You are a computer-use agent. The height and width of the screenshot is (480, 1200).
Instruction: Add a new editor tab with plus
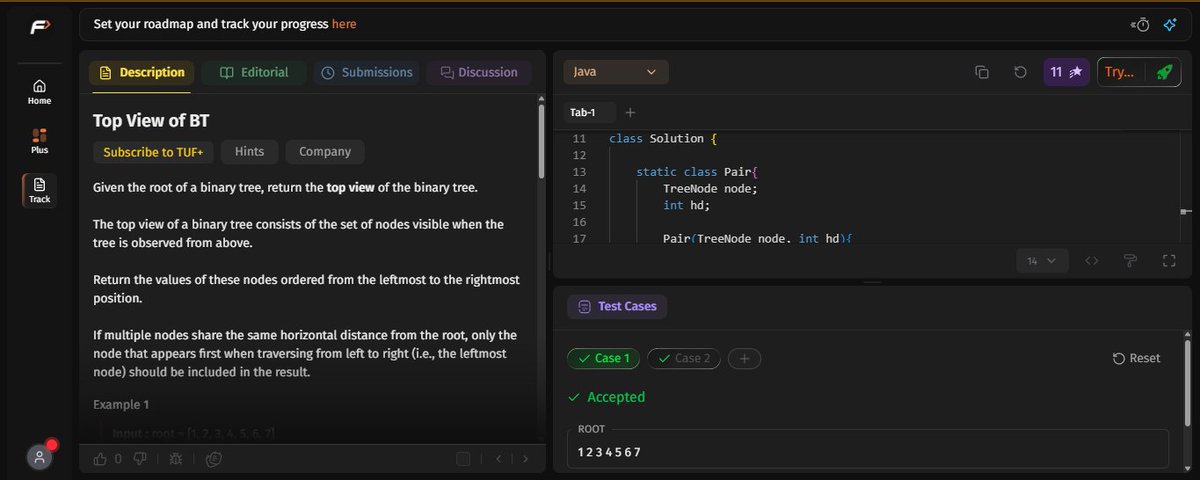coord(630,112)
